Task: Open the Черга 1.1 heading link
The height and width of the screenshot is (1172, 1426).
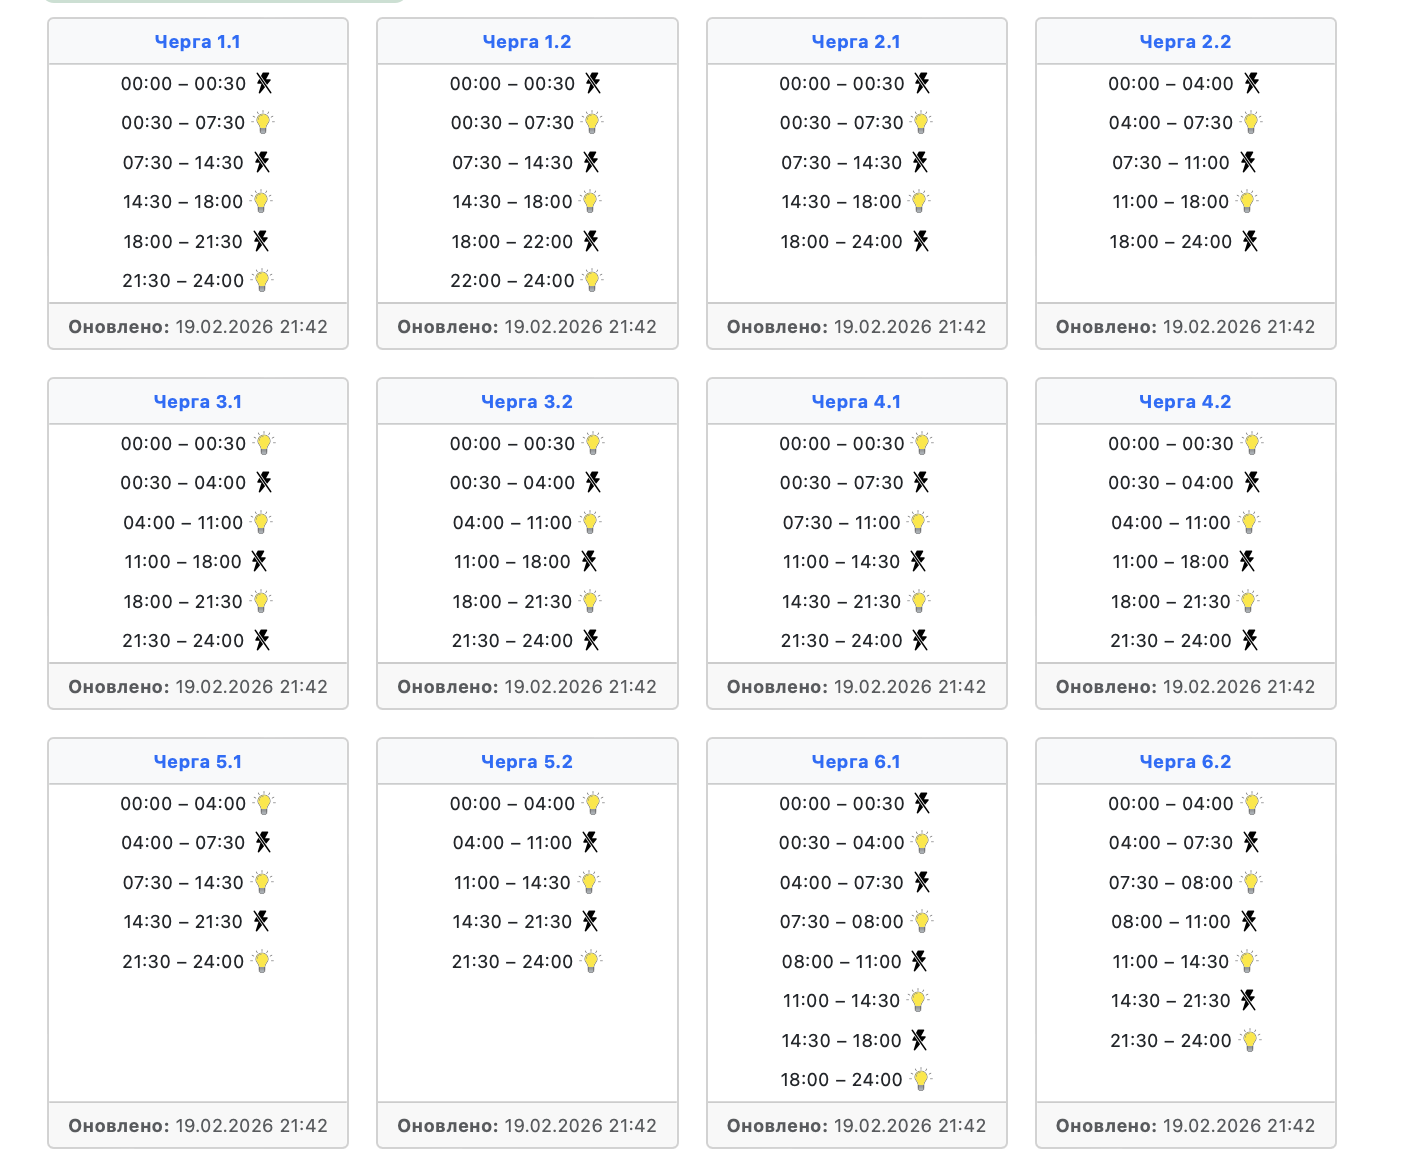Action: (197, 42)
